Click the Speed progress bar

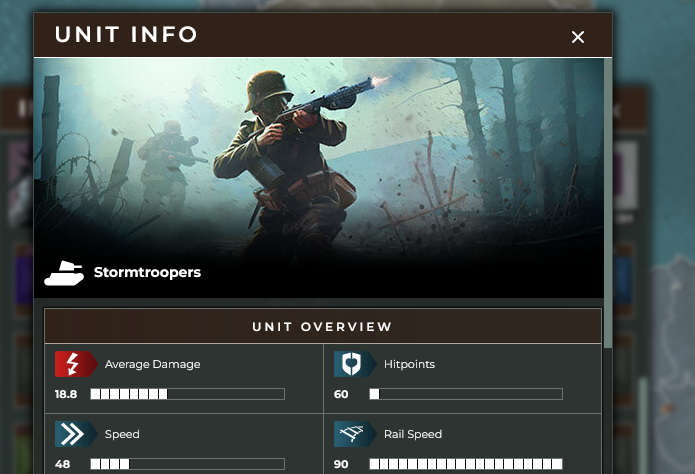pos(187,464)
